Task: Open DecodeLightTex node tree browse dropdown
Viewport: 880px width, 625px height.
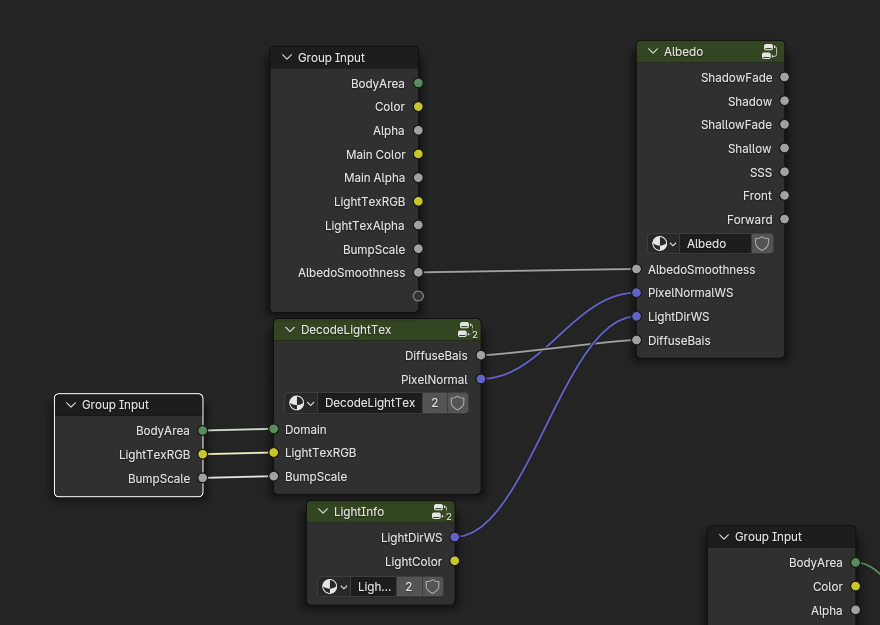Action: (300, 403)
